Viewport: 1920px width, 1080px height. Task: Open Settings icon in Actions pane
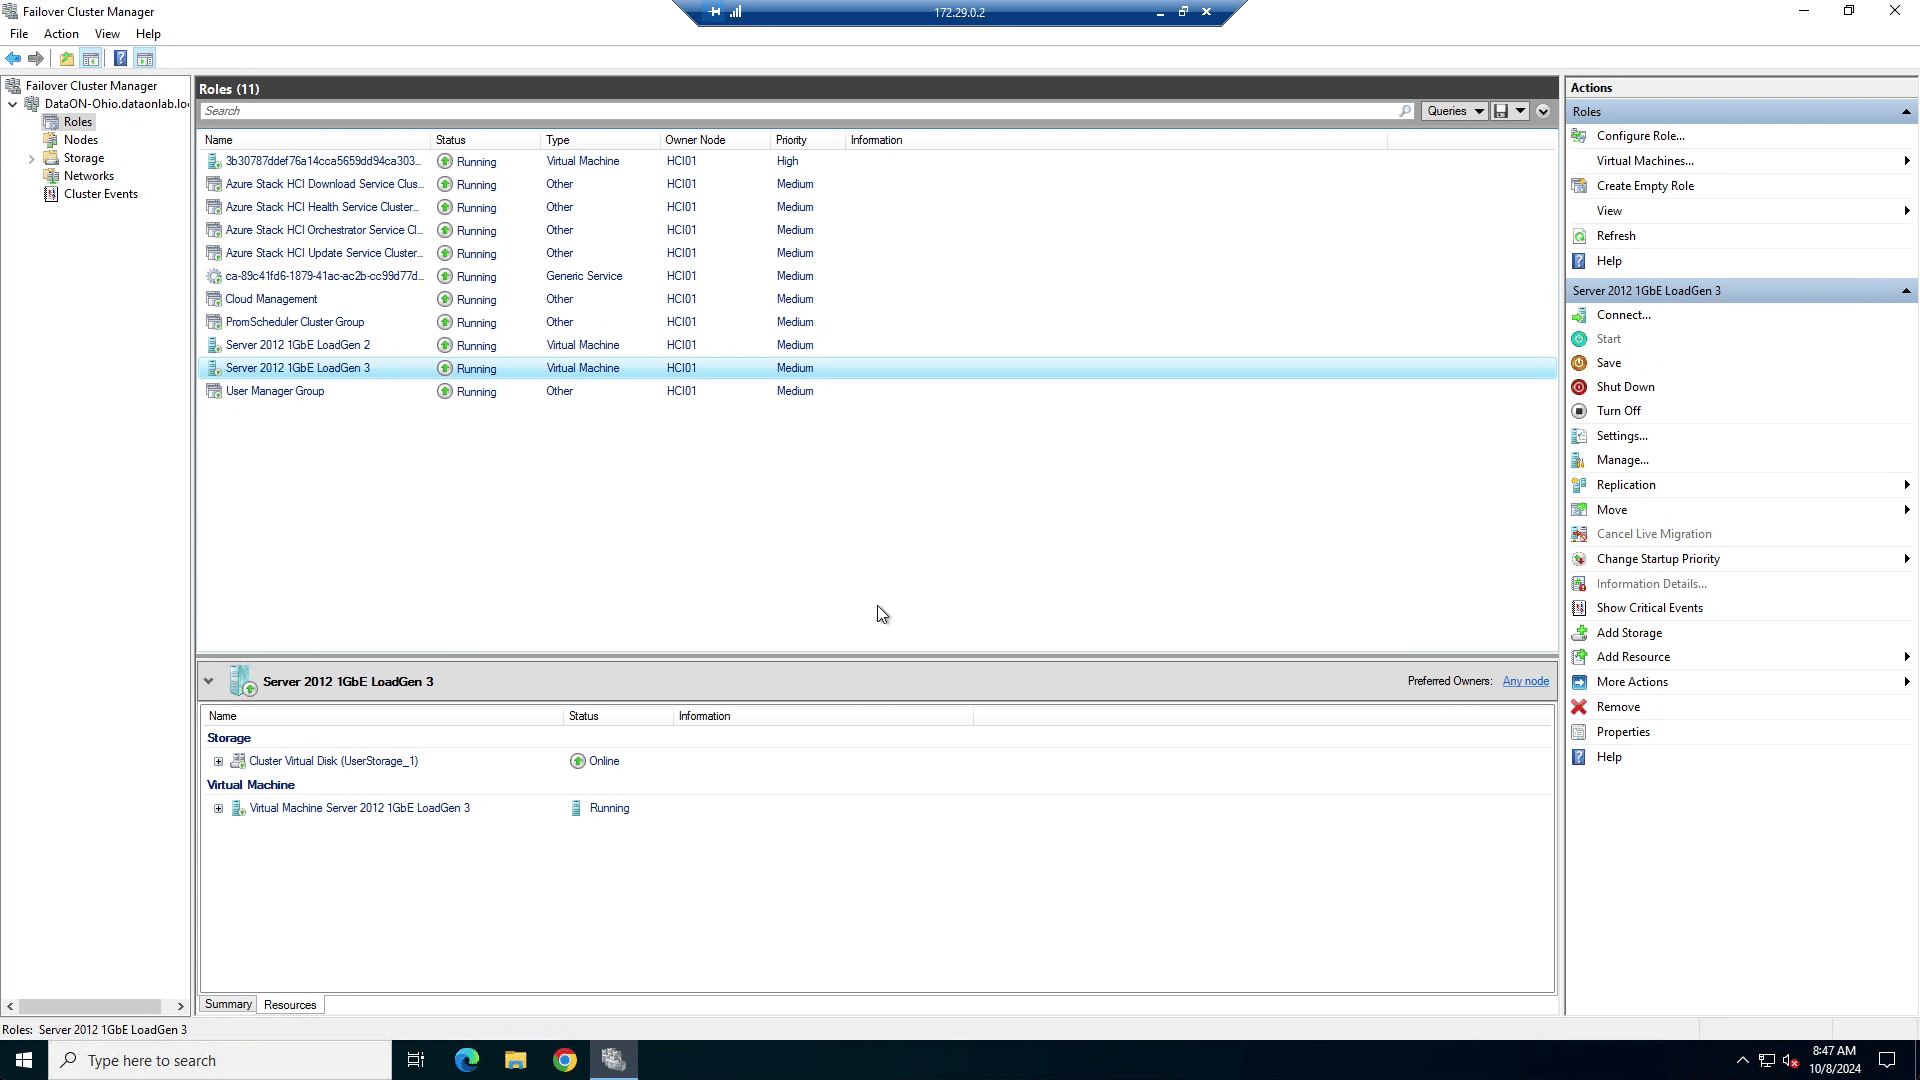pos(1579,436)
